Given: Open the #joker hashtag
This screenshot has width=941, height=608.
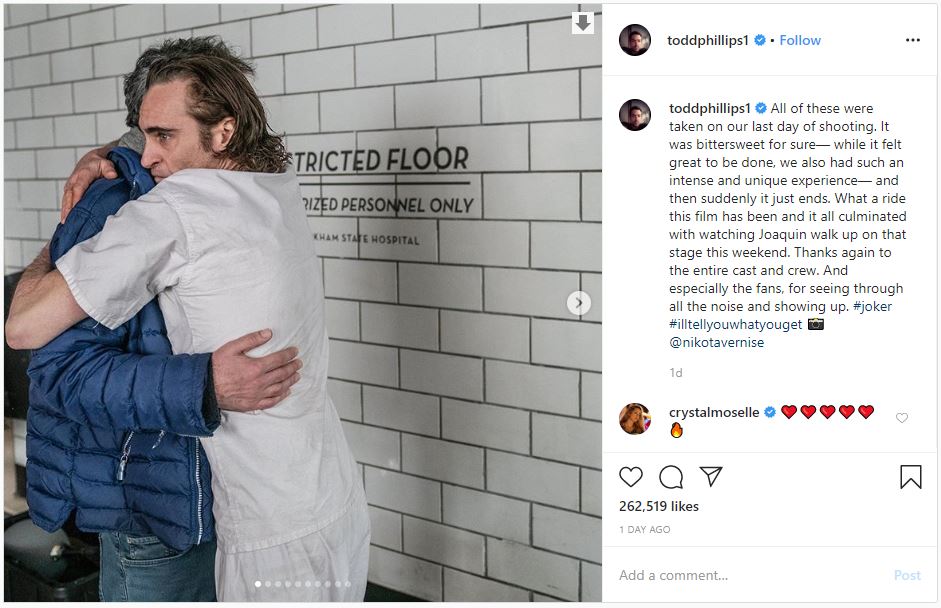Looking at the screenshot, I should (x=872, y=306).
